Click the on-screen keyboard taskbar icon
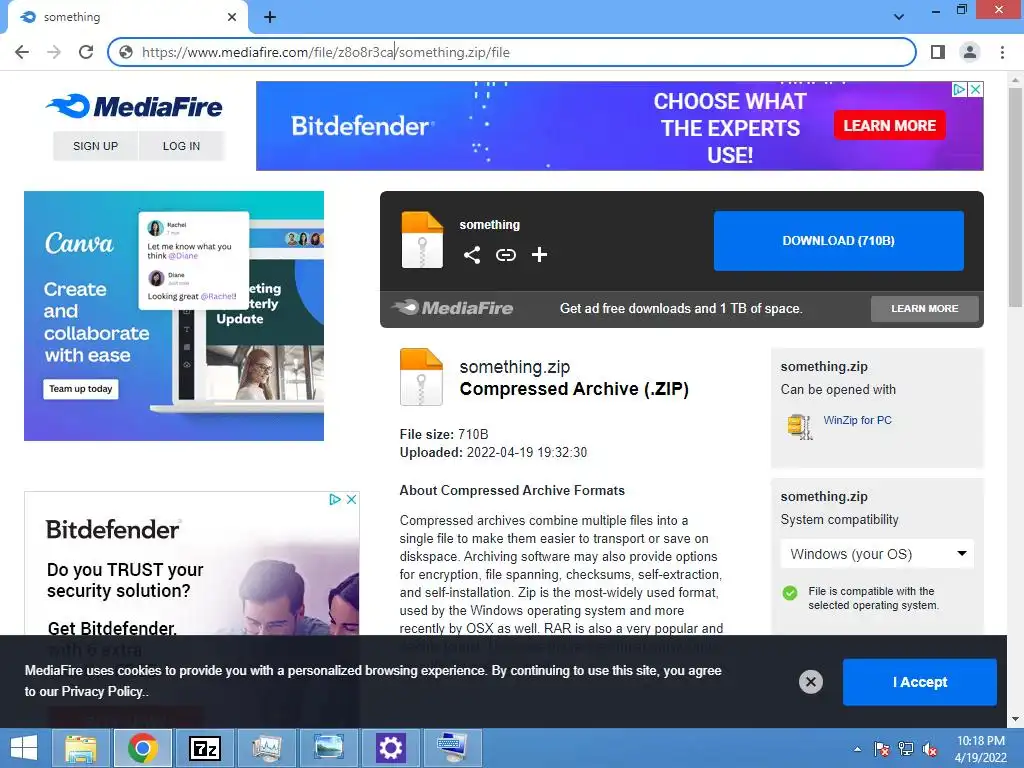The image size is (1024, 768). tap(452, 748)
